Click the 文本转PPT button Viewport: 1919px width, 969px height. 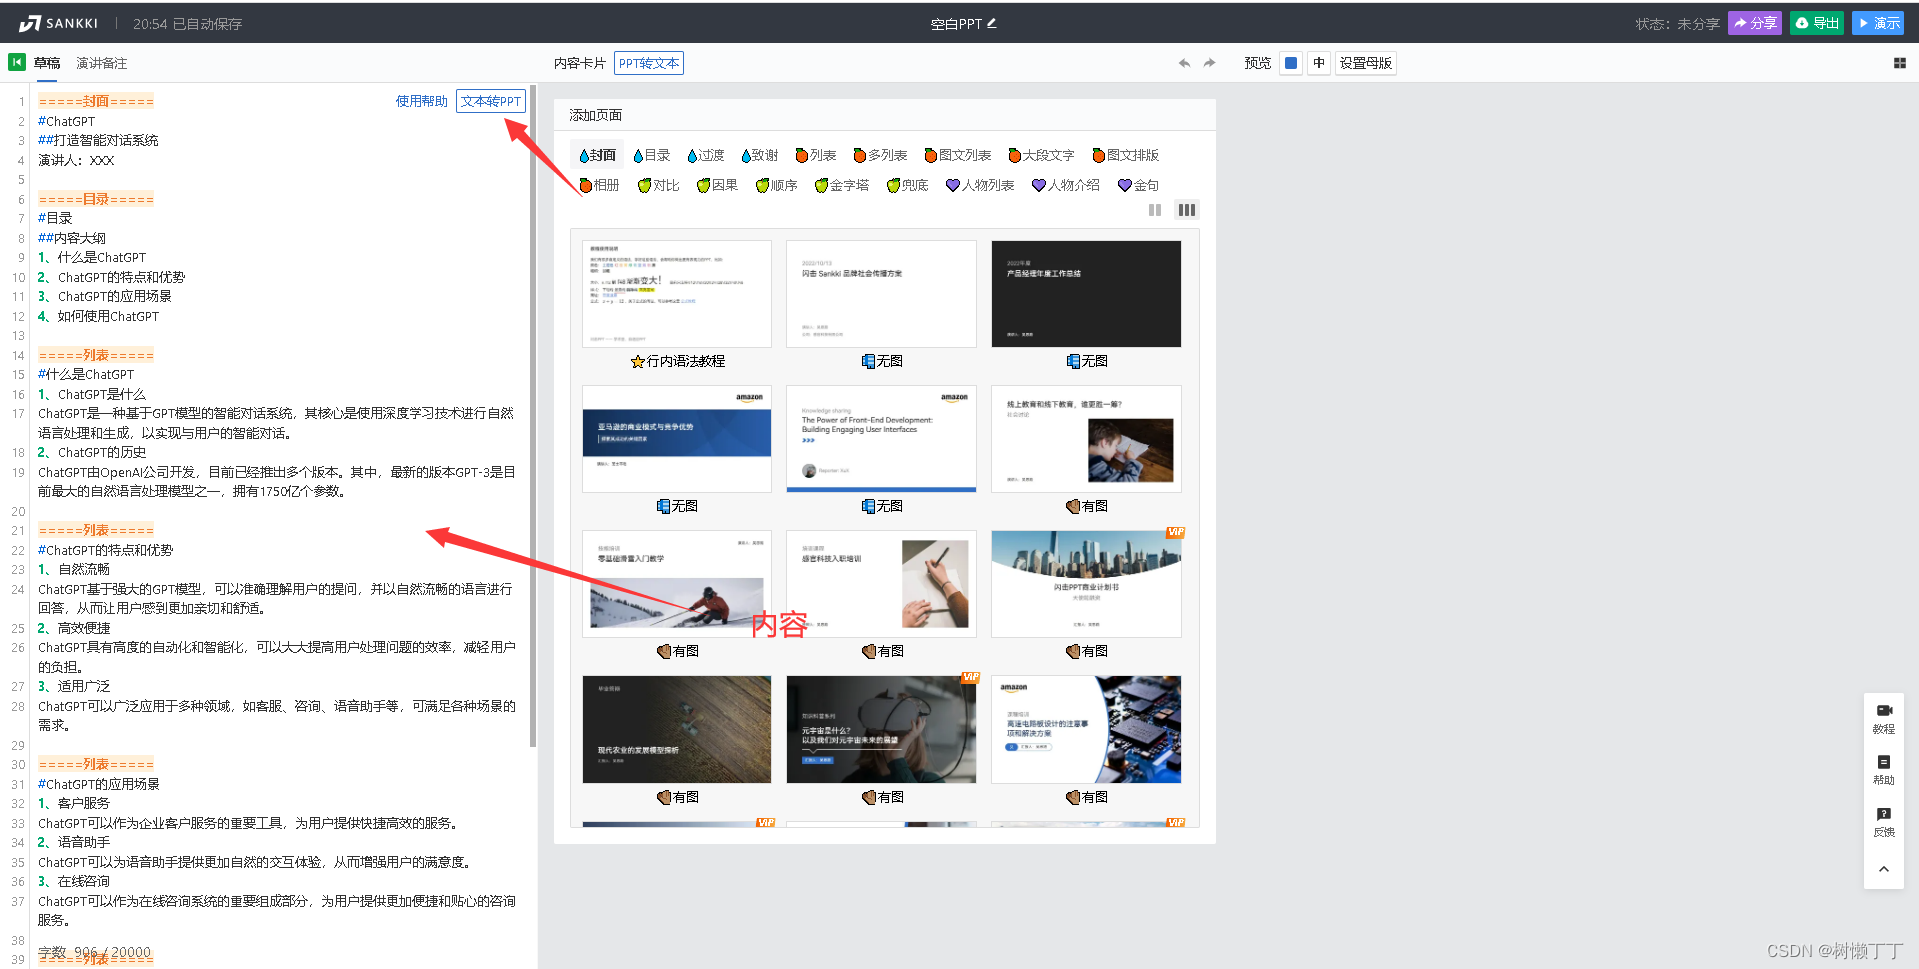click(491, 101)
